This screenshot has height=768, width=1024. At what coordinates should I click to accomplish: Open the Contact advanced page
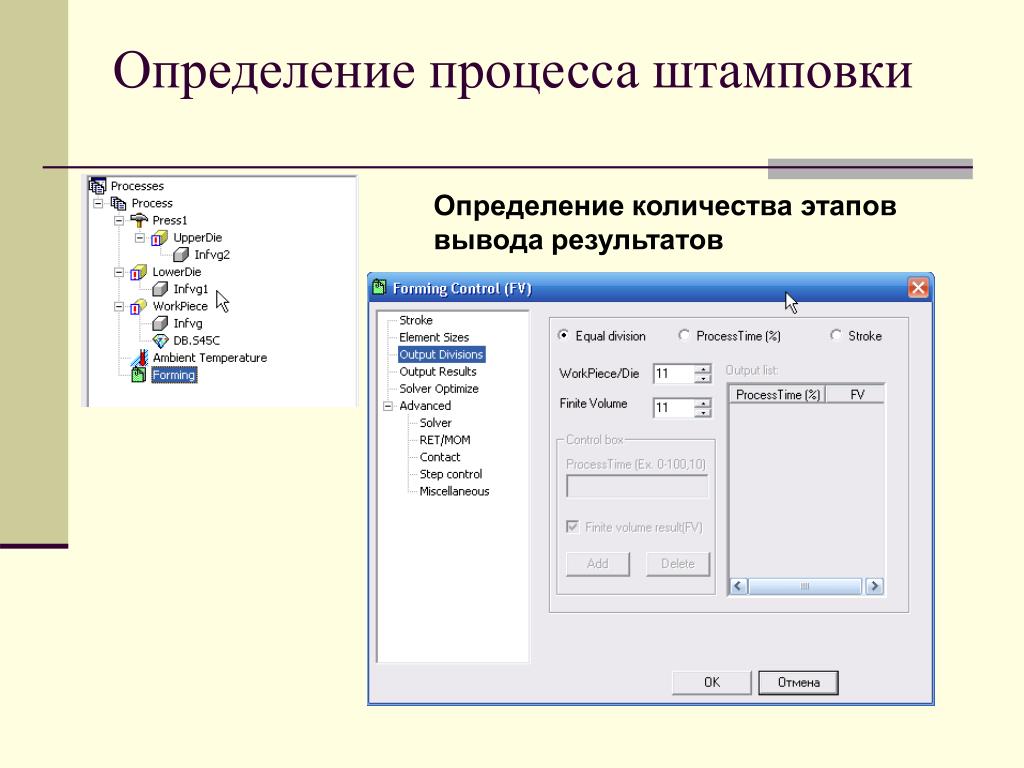pyautogui.click(x=440, y=457)
